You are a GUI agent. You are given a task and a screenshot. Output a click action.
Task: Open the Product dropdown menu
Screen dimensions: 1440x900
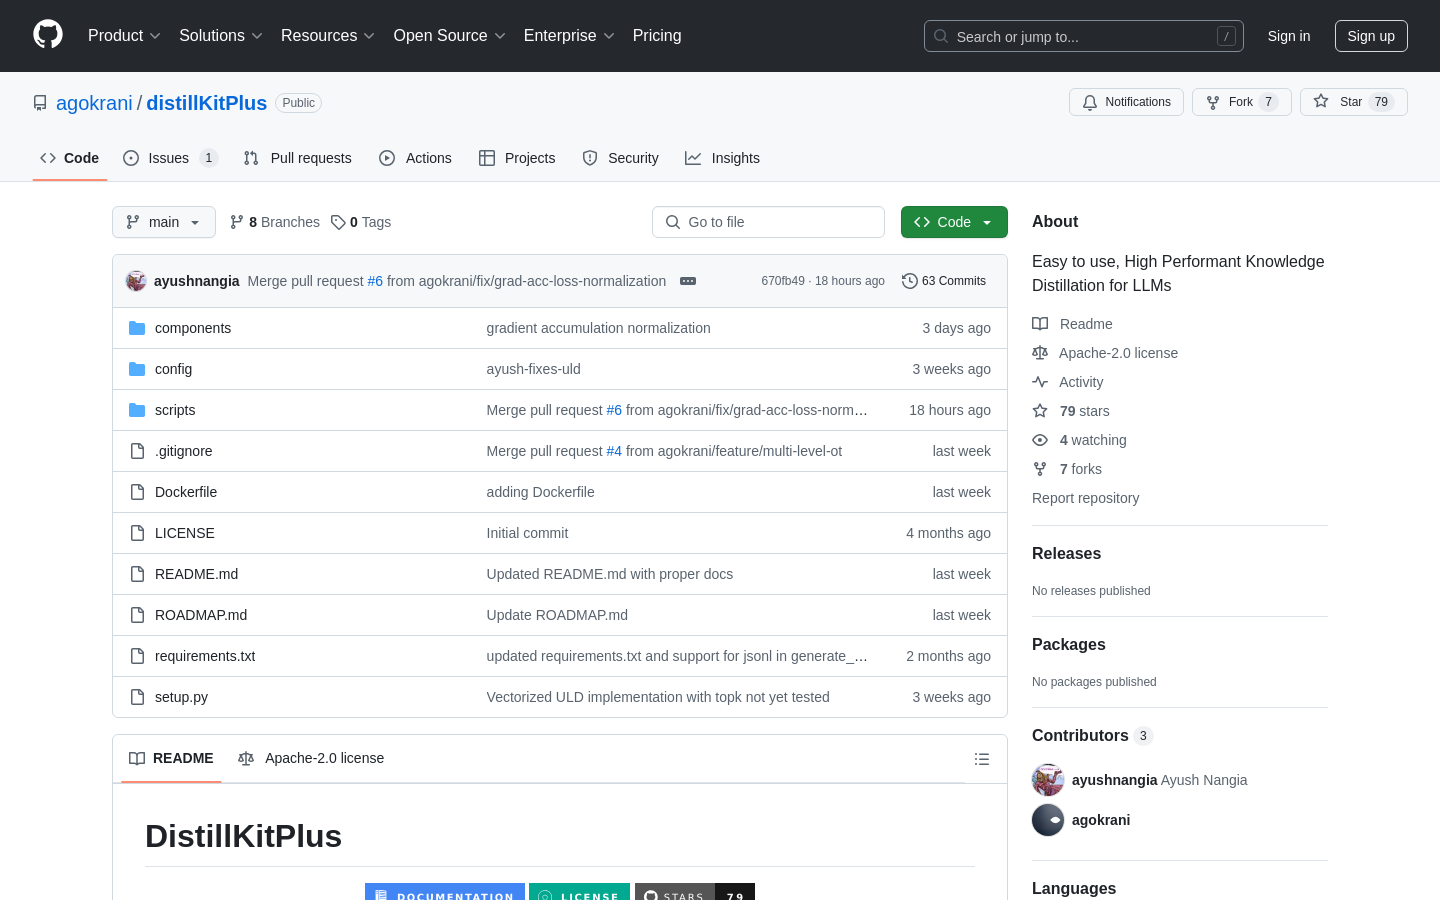[124, 36]
